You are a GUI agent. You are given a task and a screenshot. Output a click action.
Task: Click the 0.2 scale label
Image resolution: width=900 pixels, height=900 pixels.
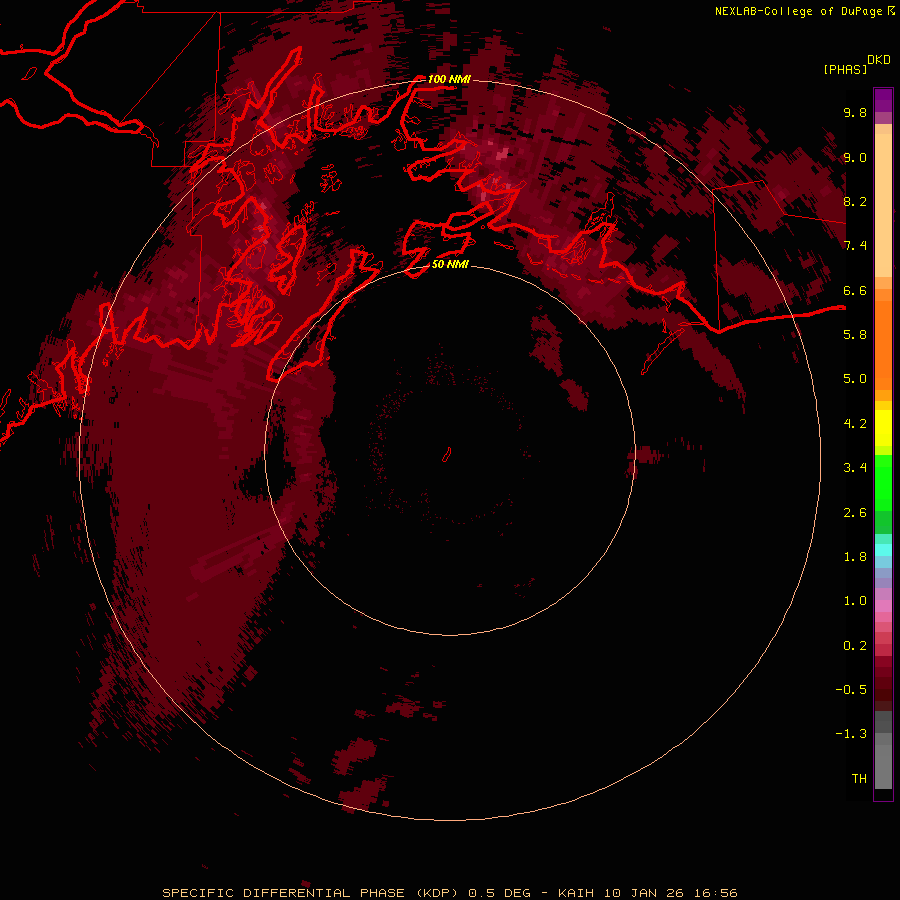[855, 646]
